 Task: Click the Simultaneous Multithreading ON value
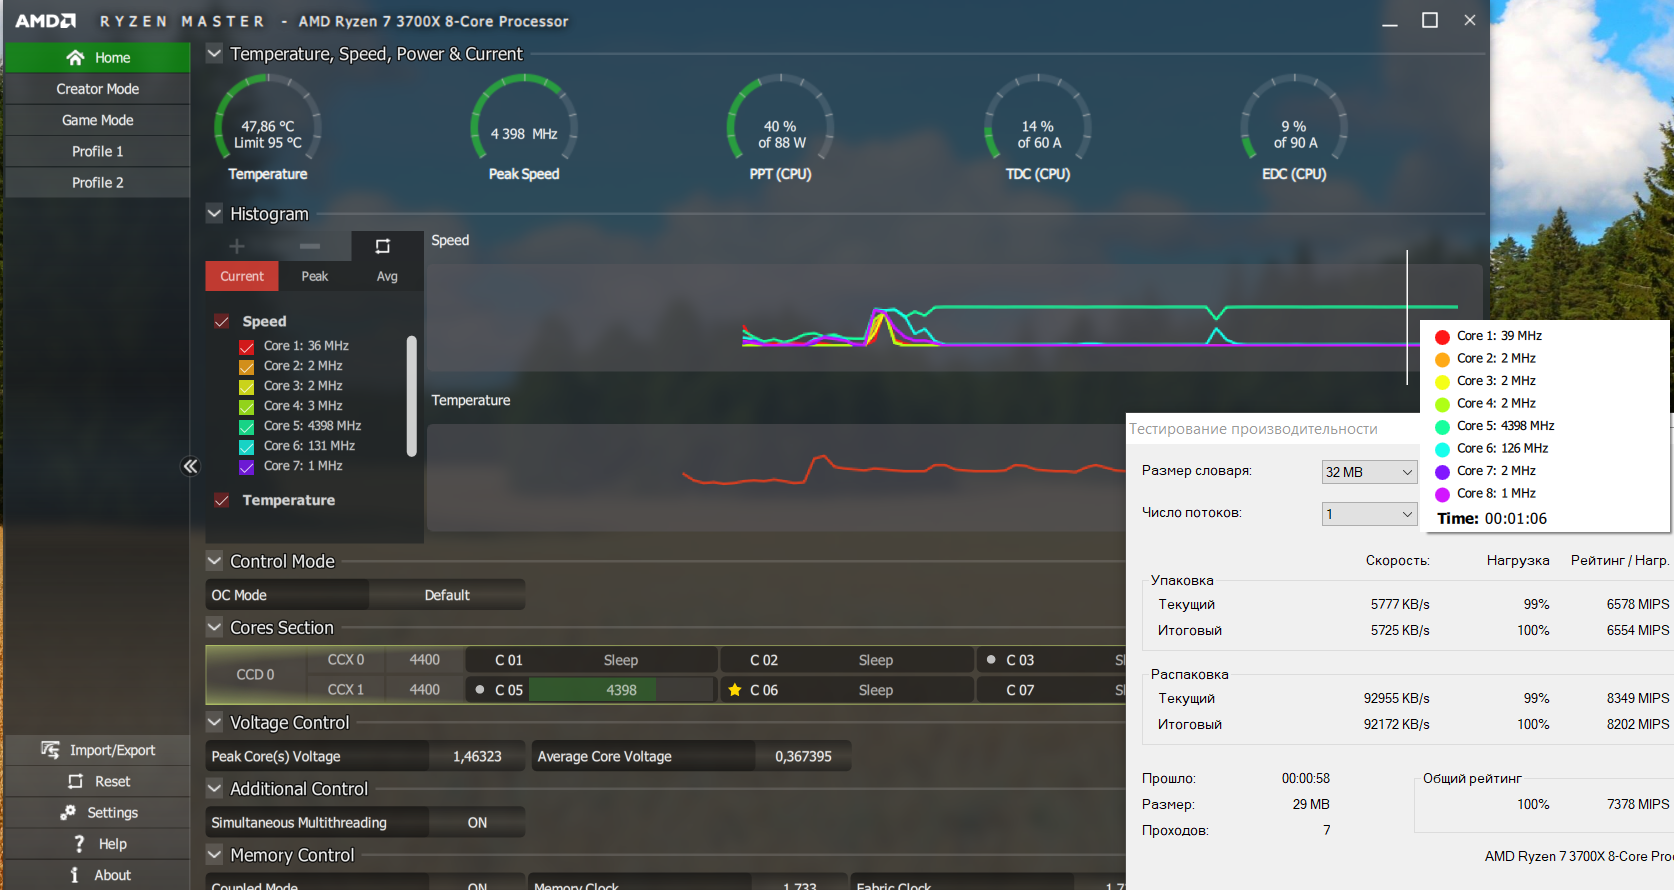(x=477, y=823)
